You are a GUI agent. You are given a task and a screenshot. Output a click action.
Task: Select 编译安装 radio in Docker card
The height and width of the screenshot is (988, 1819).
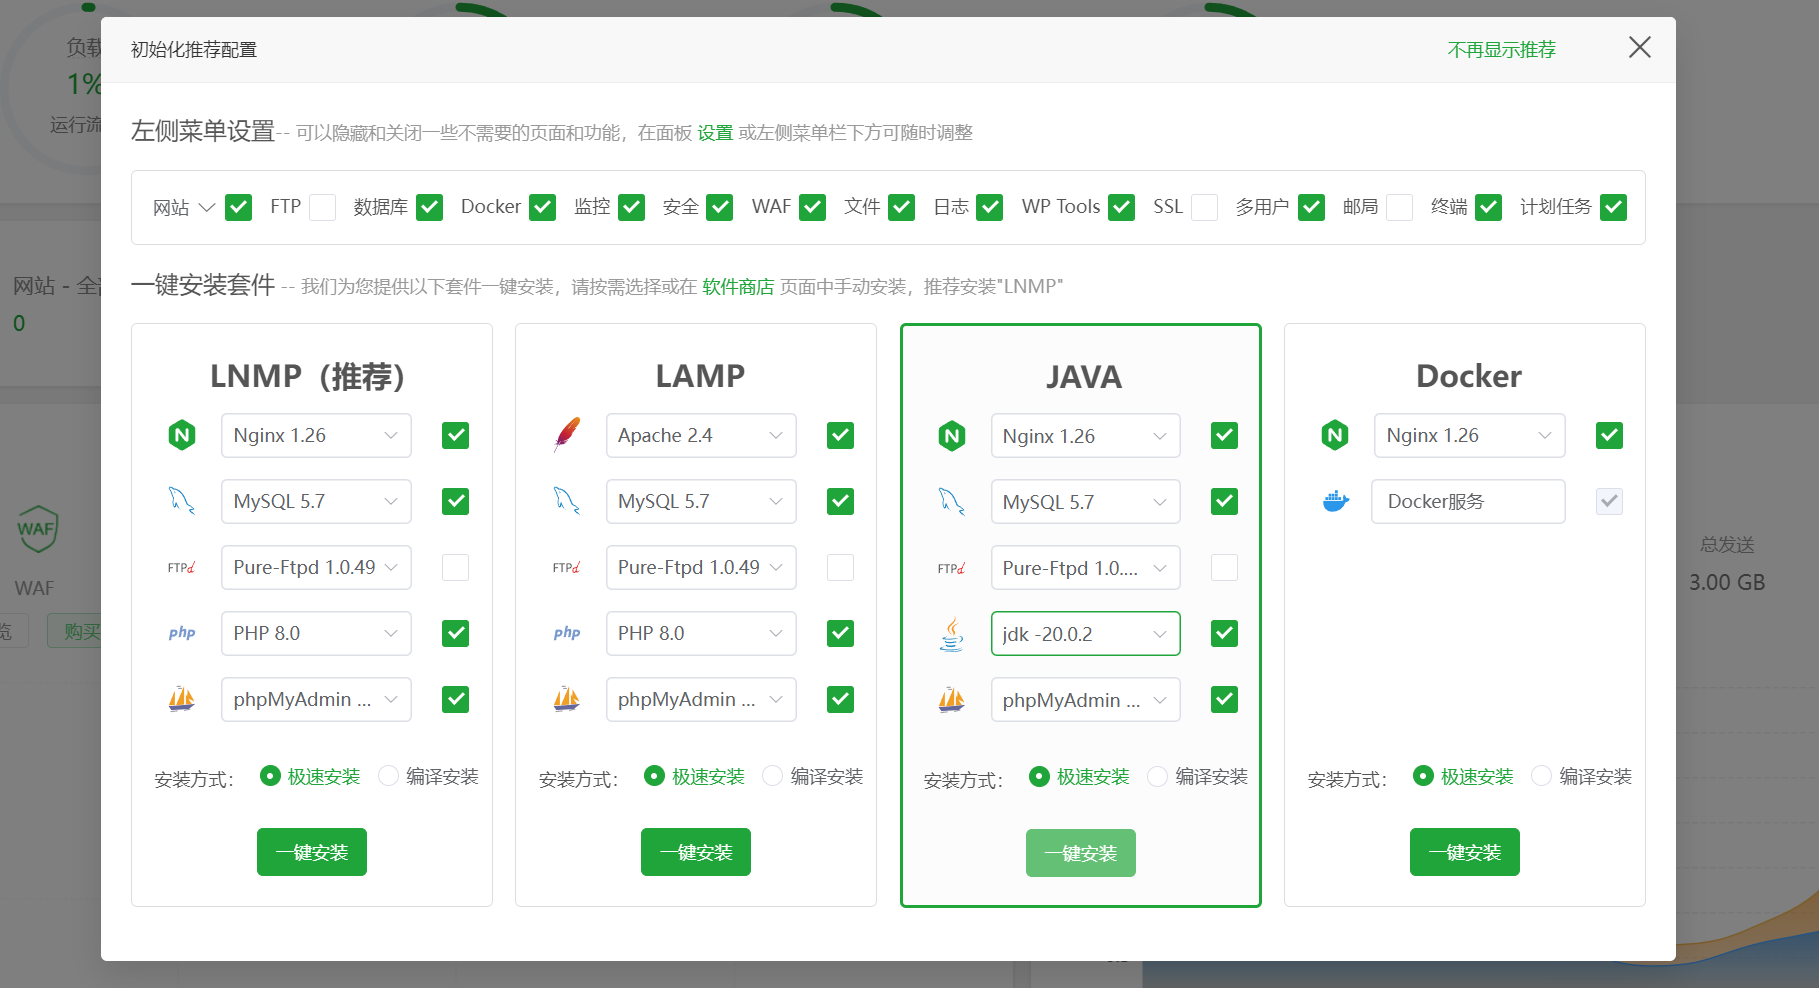click(x=1542, y=776)
